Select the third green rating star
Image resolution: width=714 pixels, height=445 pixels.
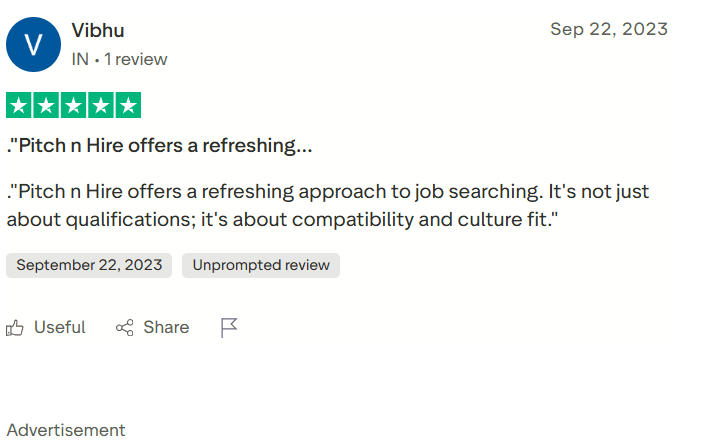pos(73,105)
